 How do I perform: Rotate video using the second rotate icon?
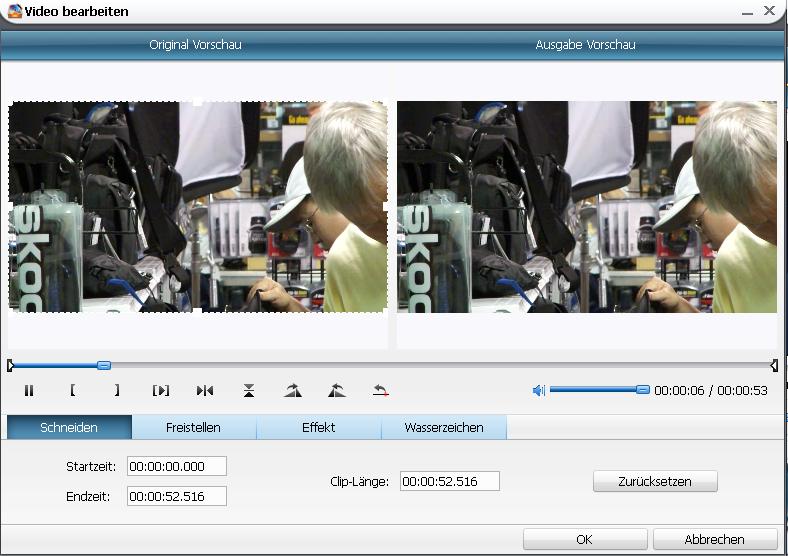point(337,391)
